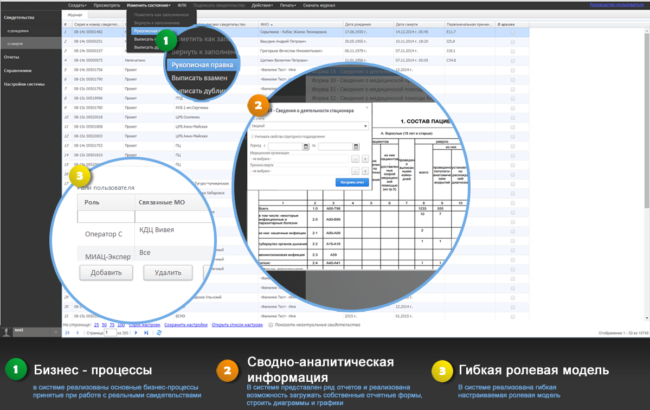650x410 pixels.
Task: Check the first row's checkbox in last column
Action: click(x=513, y=31)
